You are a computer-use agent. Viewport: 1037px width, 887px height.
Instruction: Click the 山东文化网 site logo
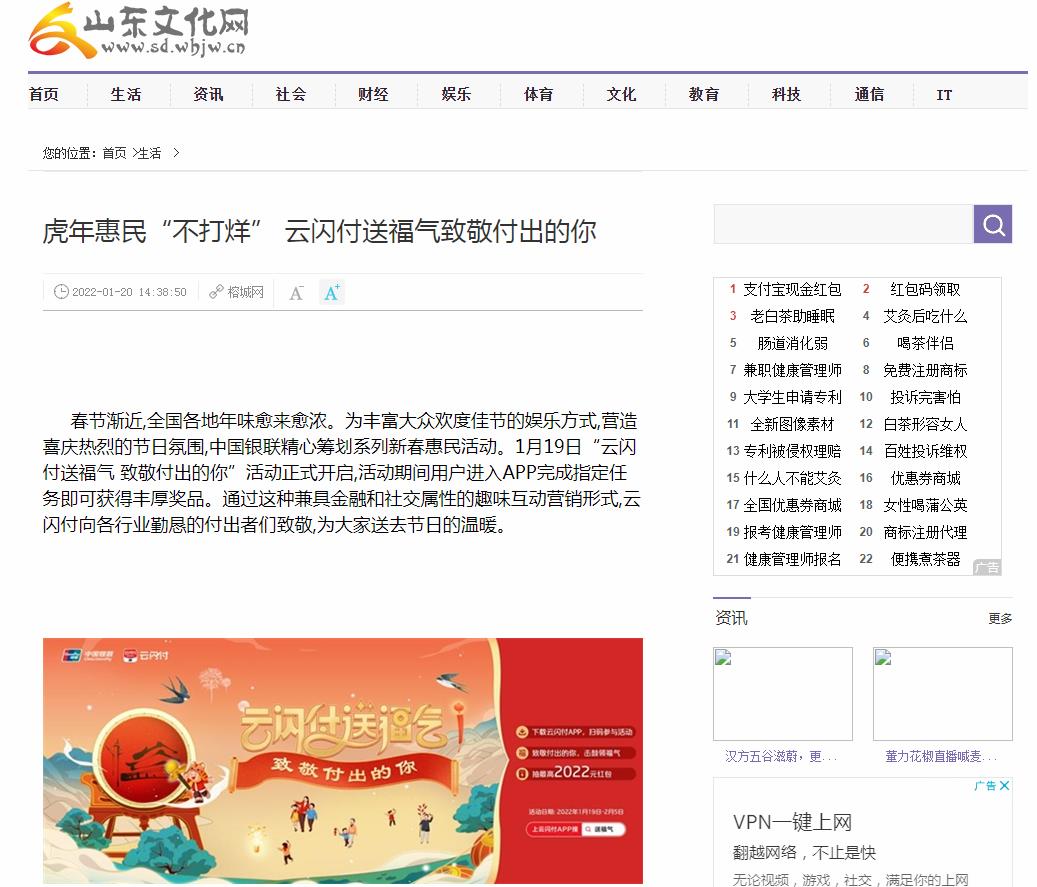click(139, 30)
